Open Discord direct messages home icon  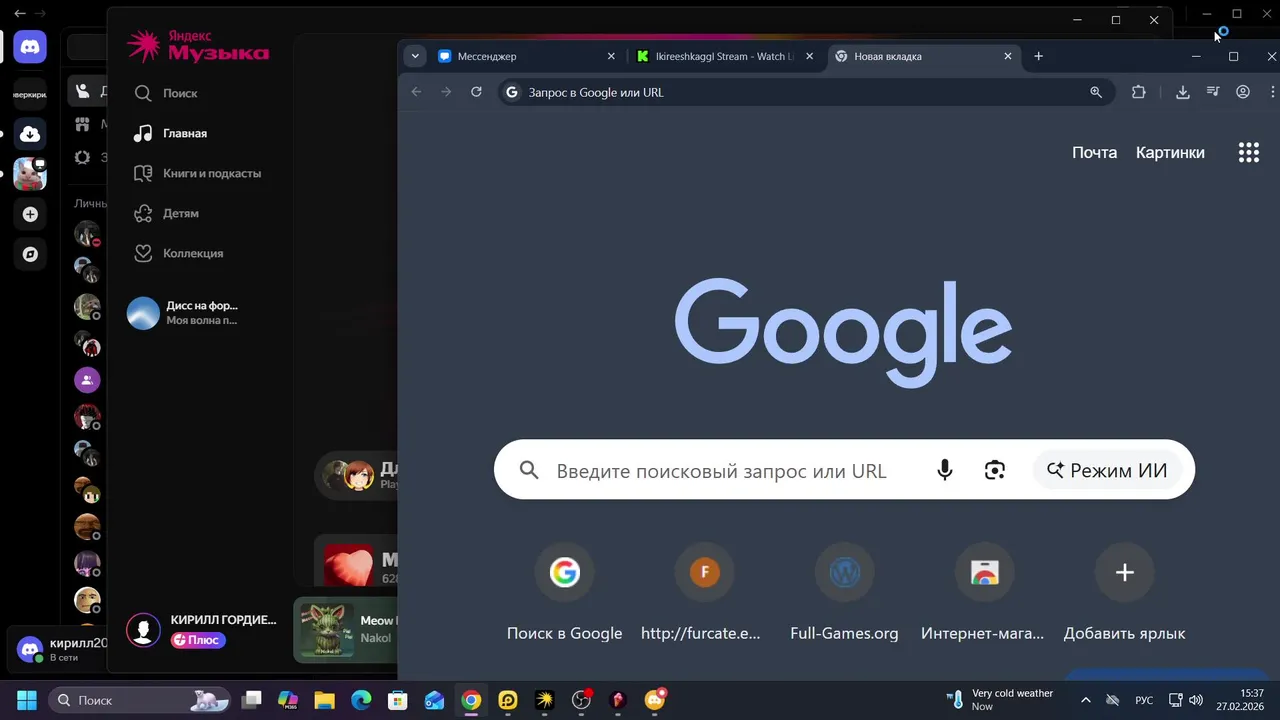coord(30,46)
